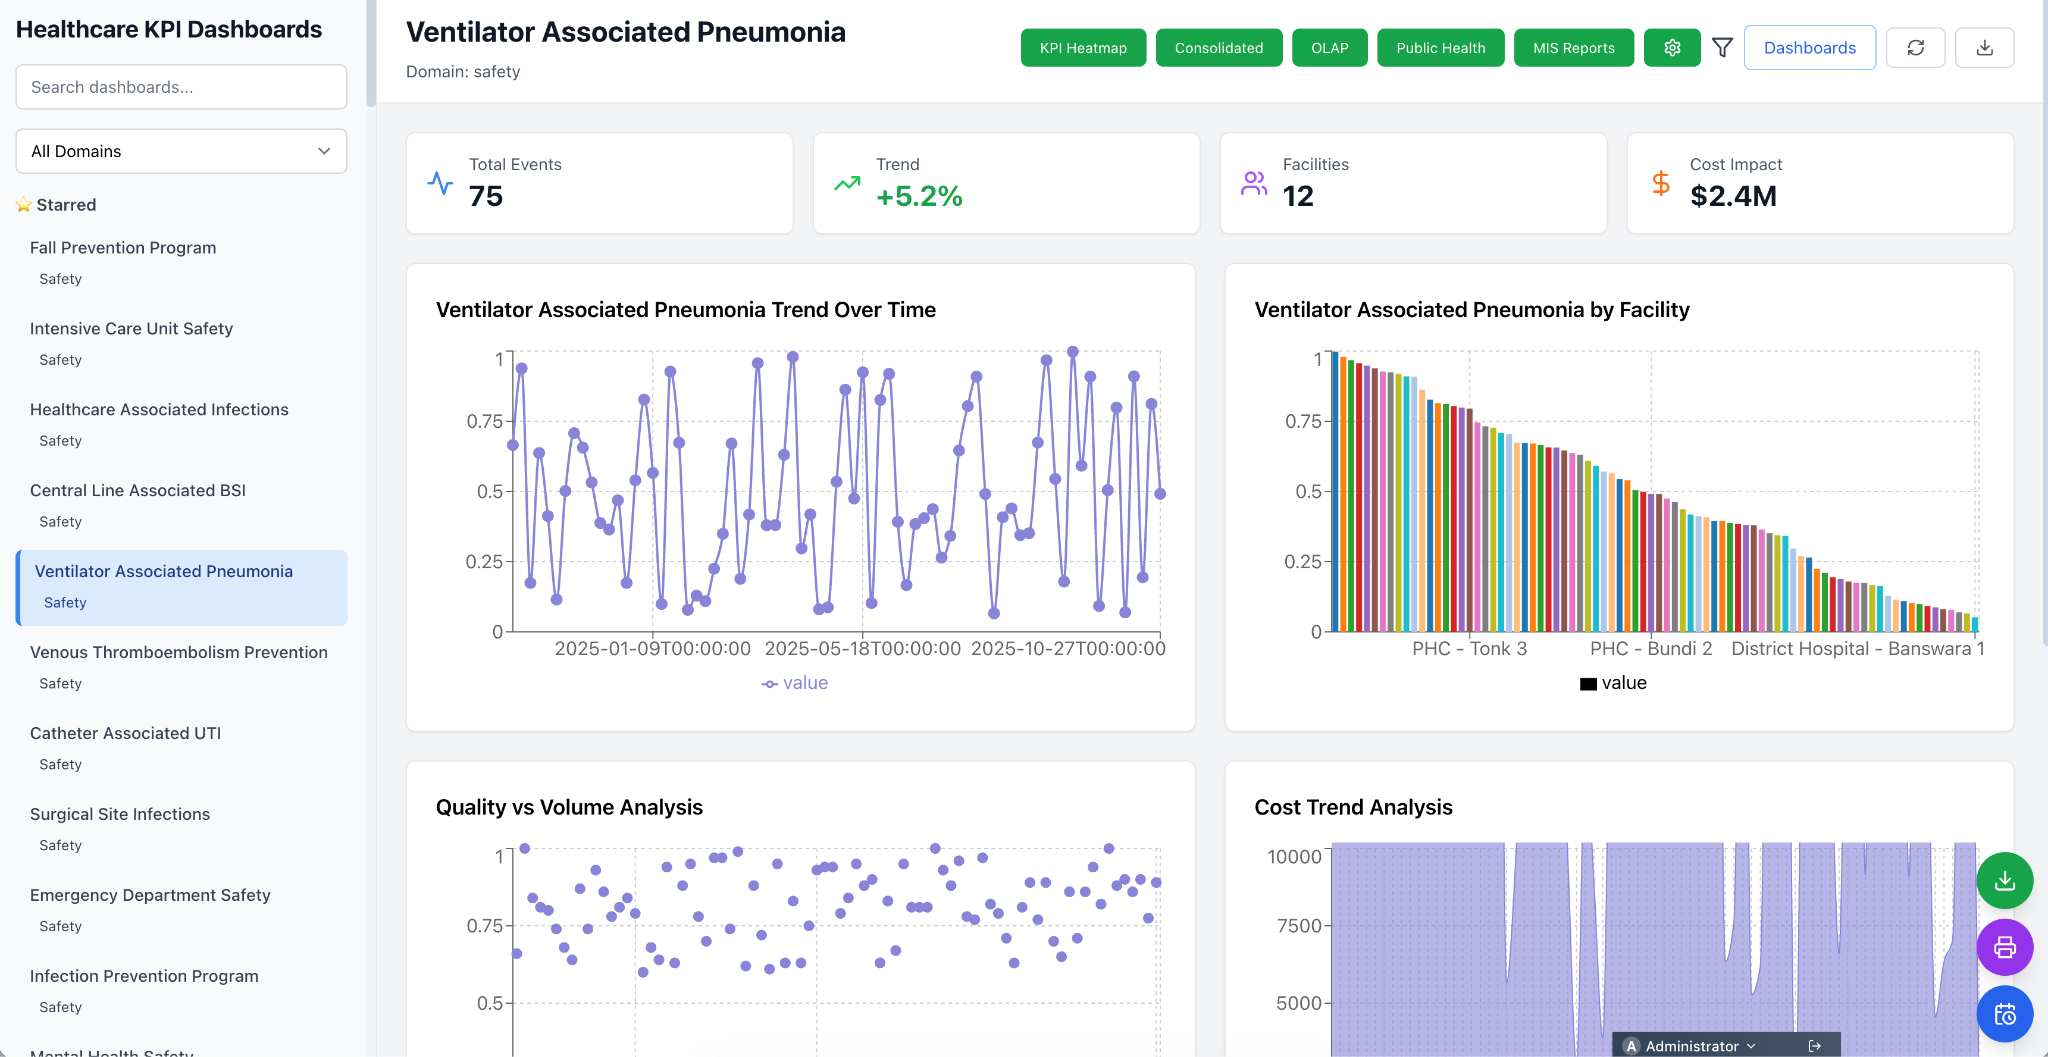Select Ventilator Associated Pneumonia in sidebar

[x=181, y=587]
